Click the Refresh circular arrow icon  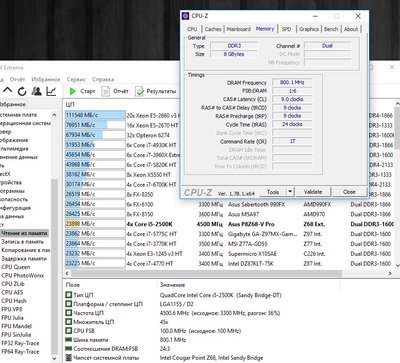[x=22, y=91]
